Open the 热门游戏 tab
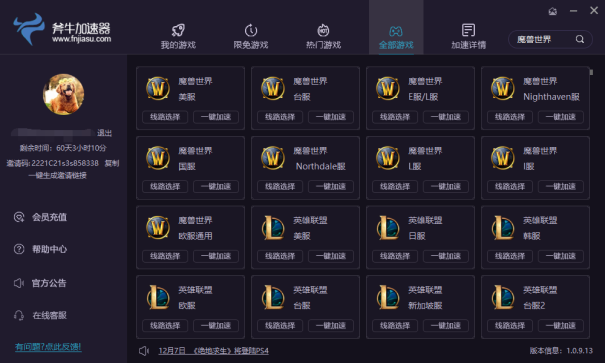 [323, 36]
